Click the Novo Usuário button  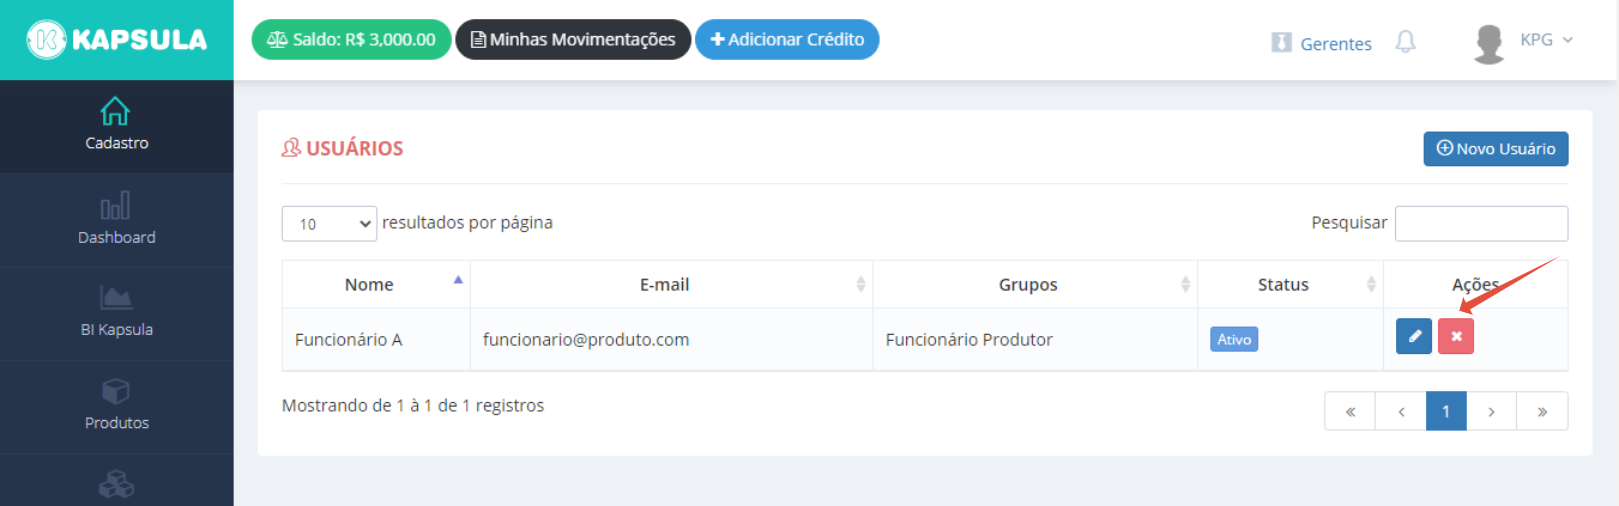[1495, 149]
